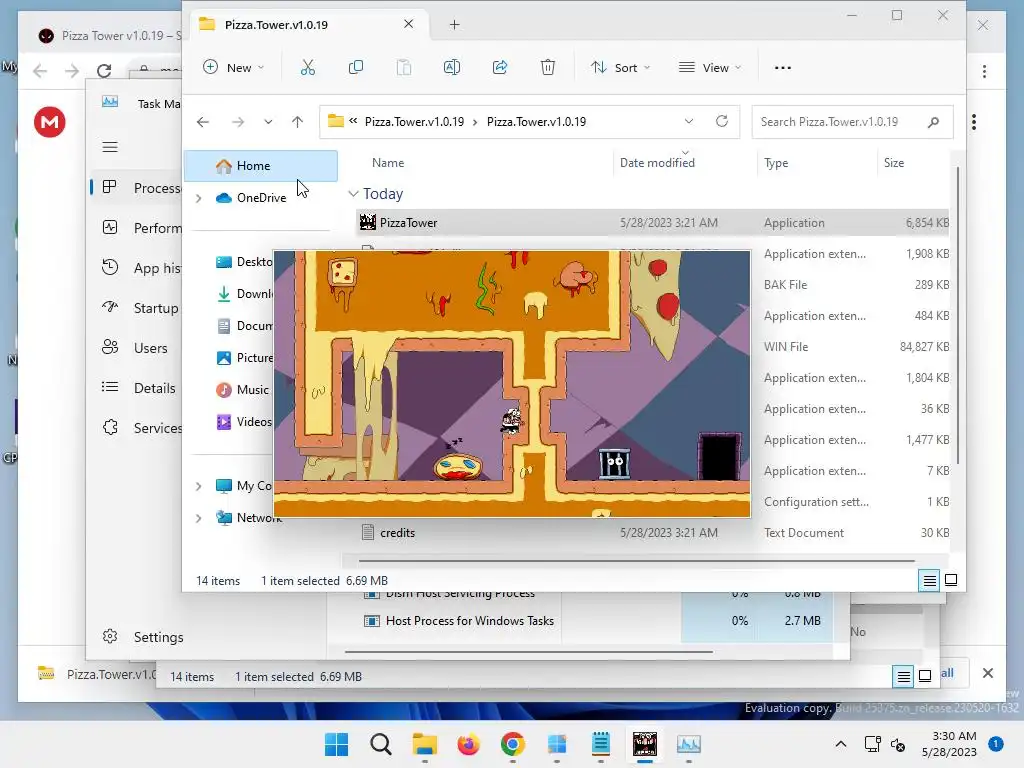Click the Delete trash icon in Explorer toolbar

(548, 67)
